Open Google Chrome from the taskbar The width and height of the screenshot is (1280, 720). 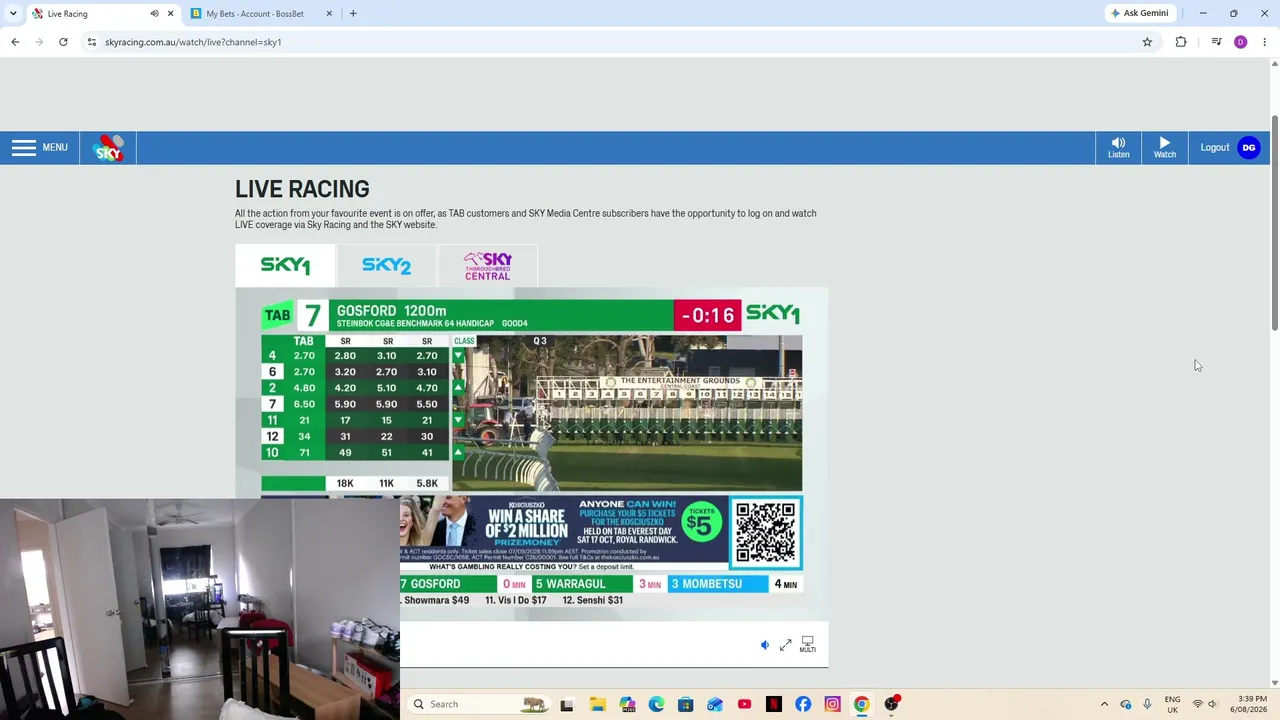(861, 704)
